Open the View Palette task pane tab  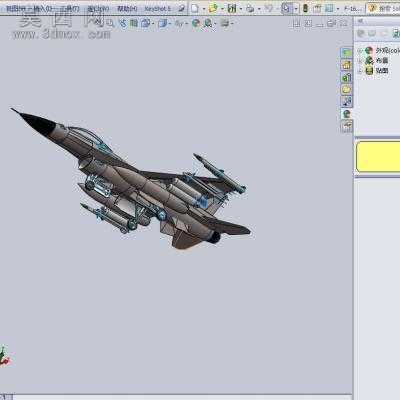(347, 102)
